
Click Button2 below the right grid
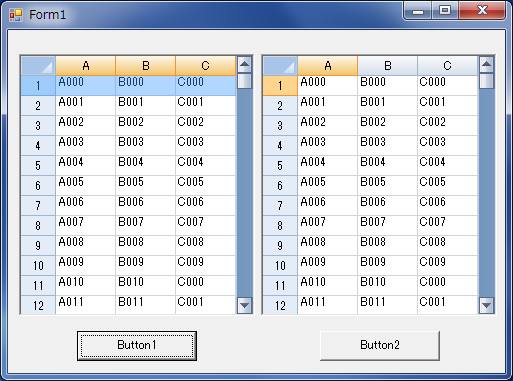coord(380,346)
